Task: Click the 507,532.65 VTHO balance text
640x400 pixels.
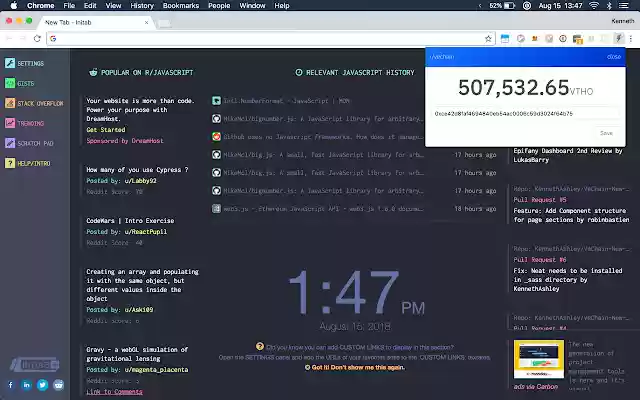Action: [x=525, y=87]
